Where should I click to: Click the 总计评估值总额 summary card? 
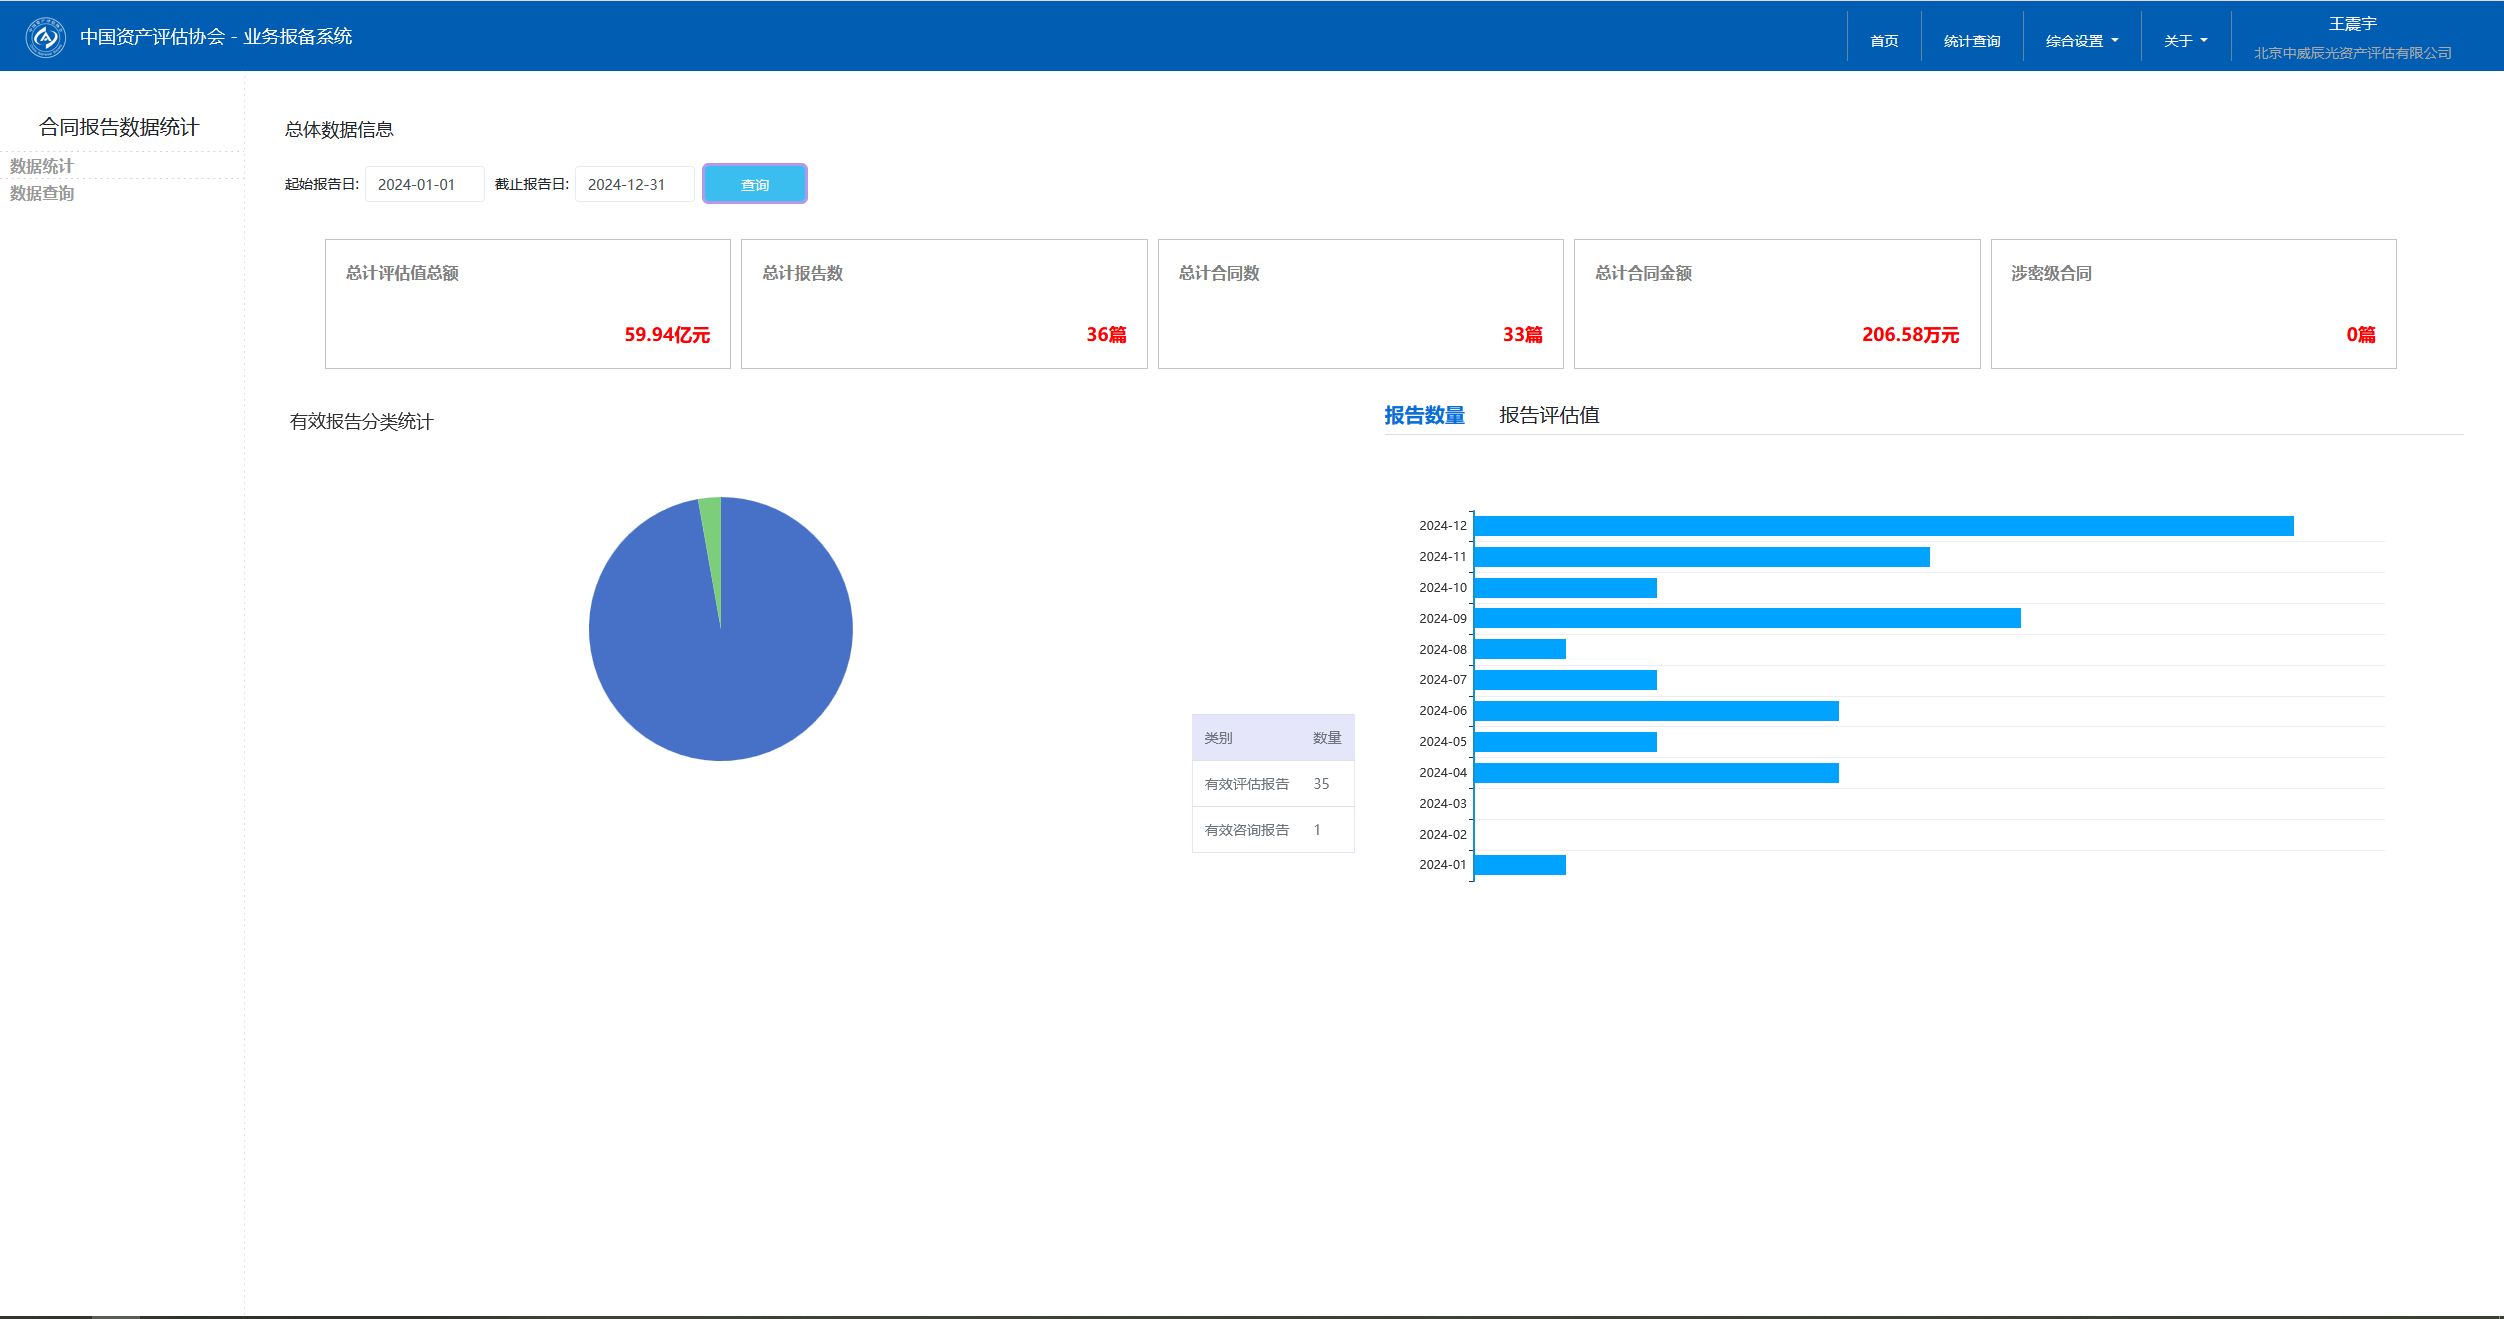[x=527, y=304]
